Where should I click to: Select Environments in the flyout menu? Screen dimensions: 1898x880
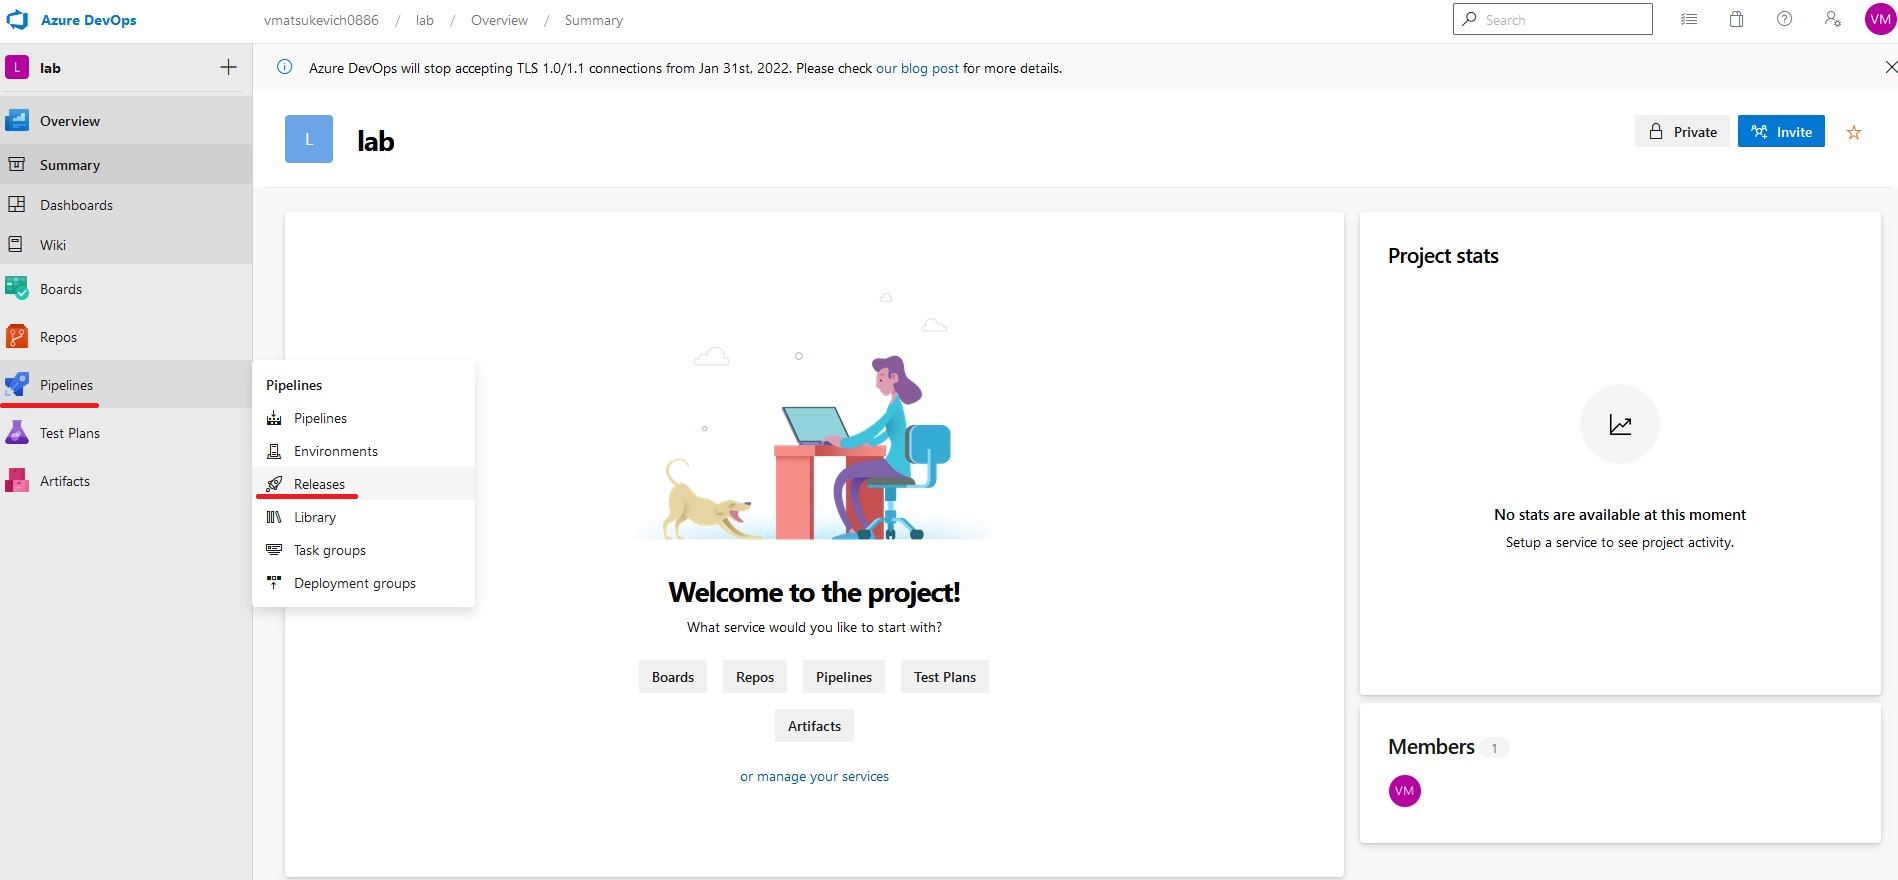[x=364, y=451]
